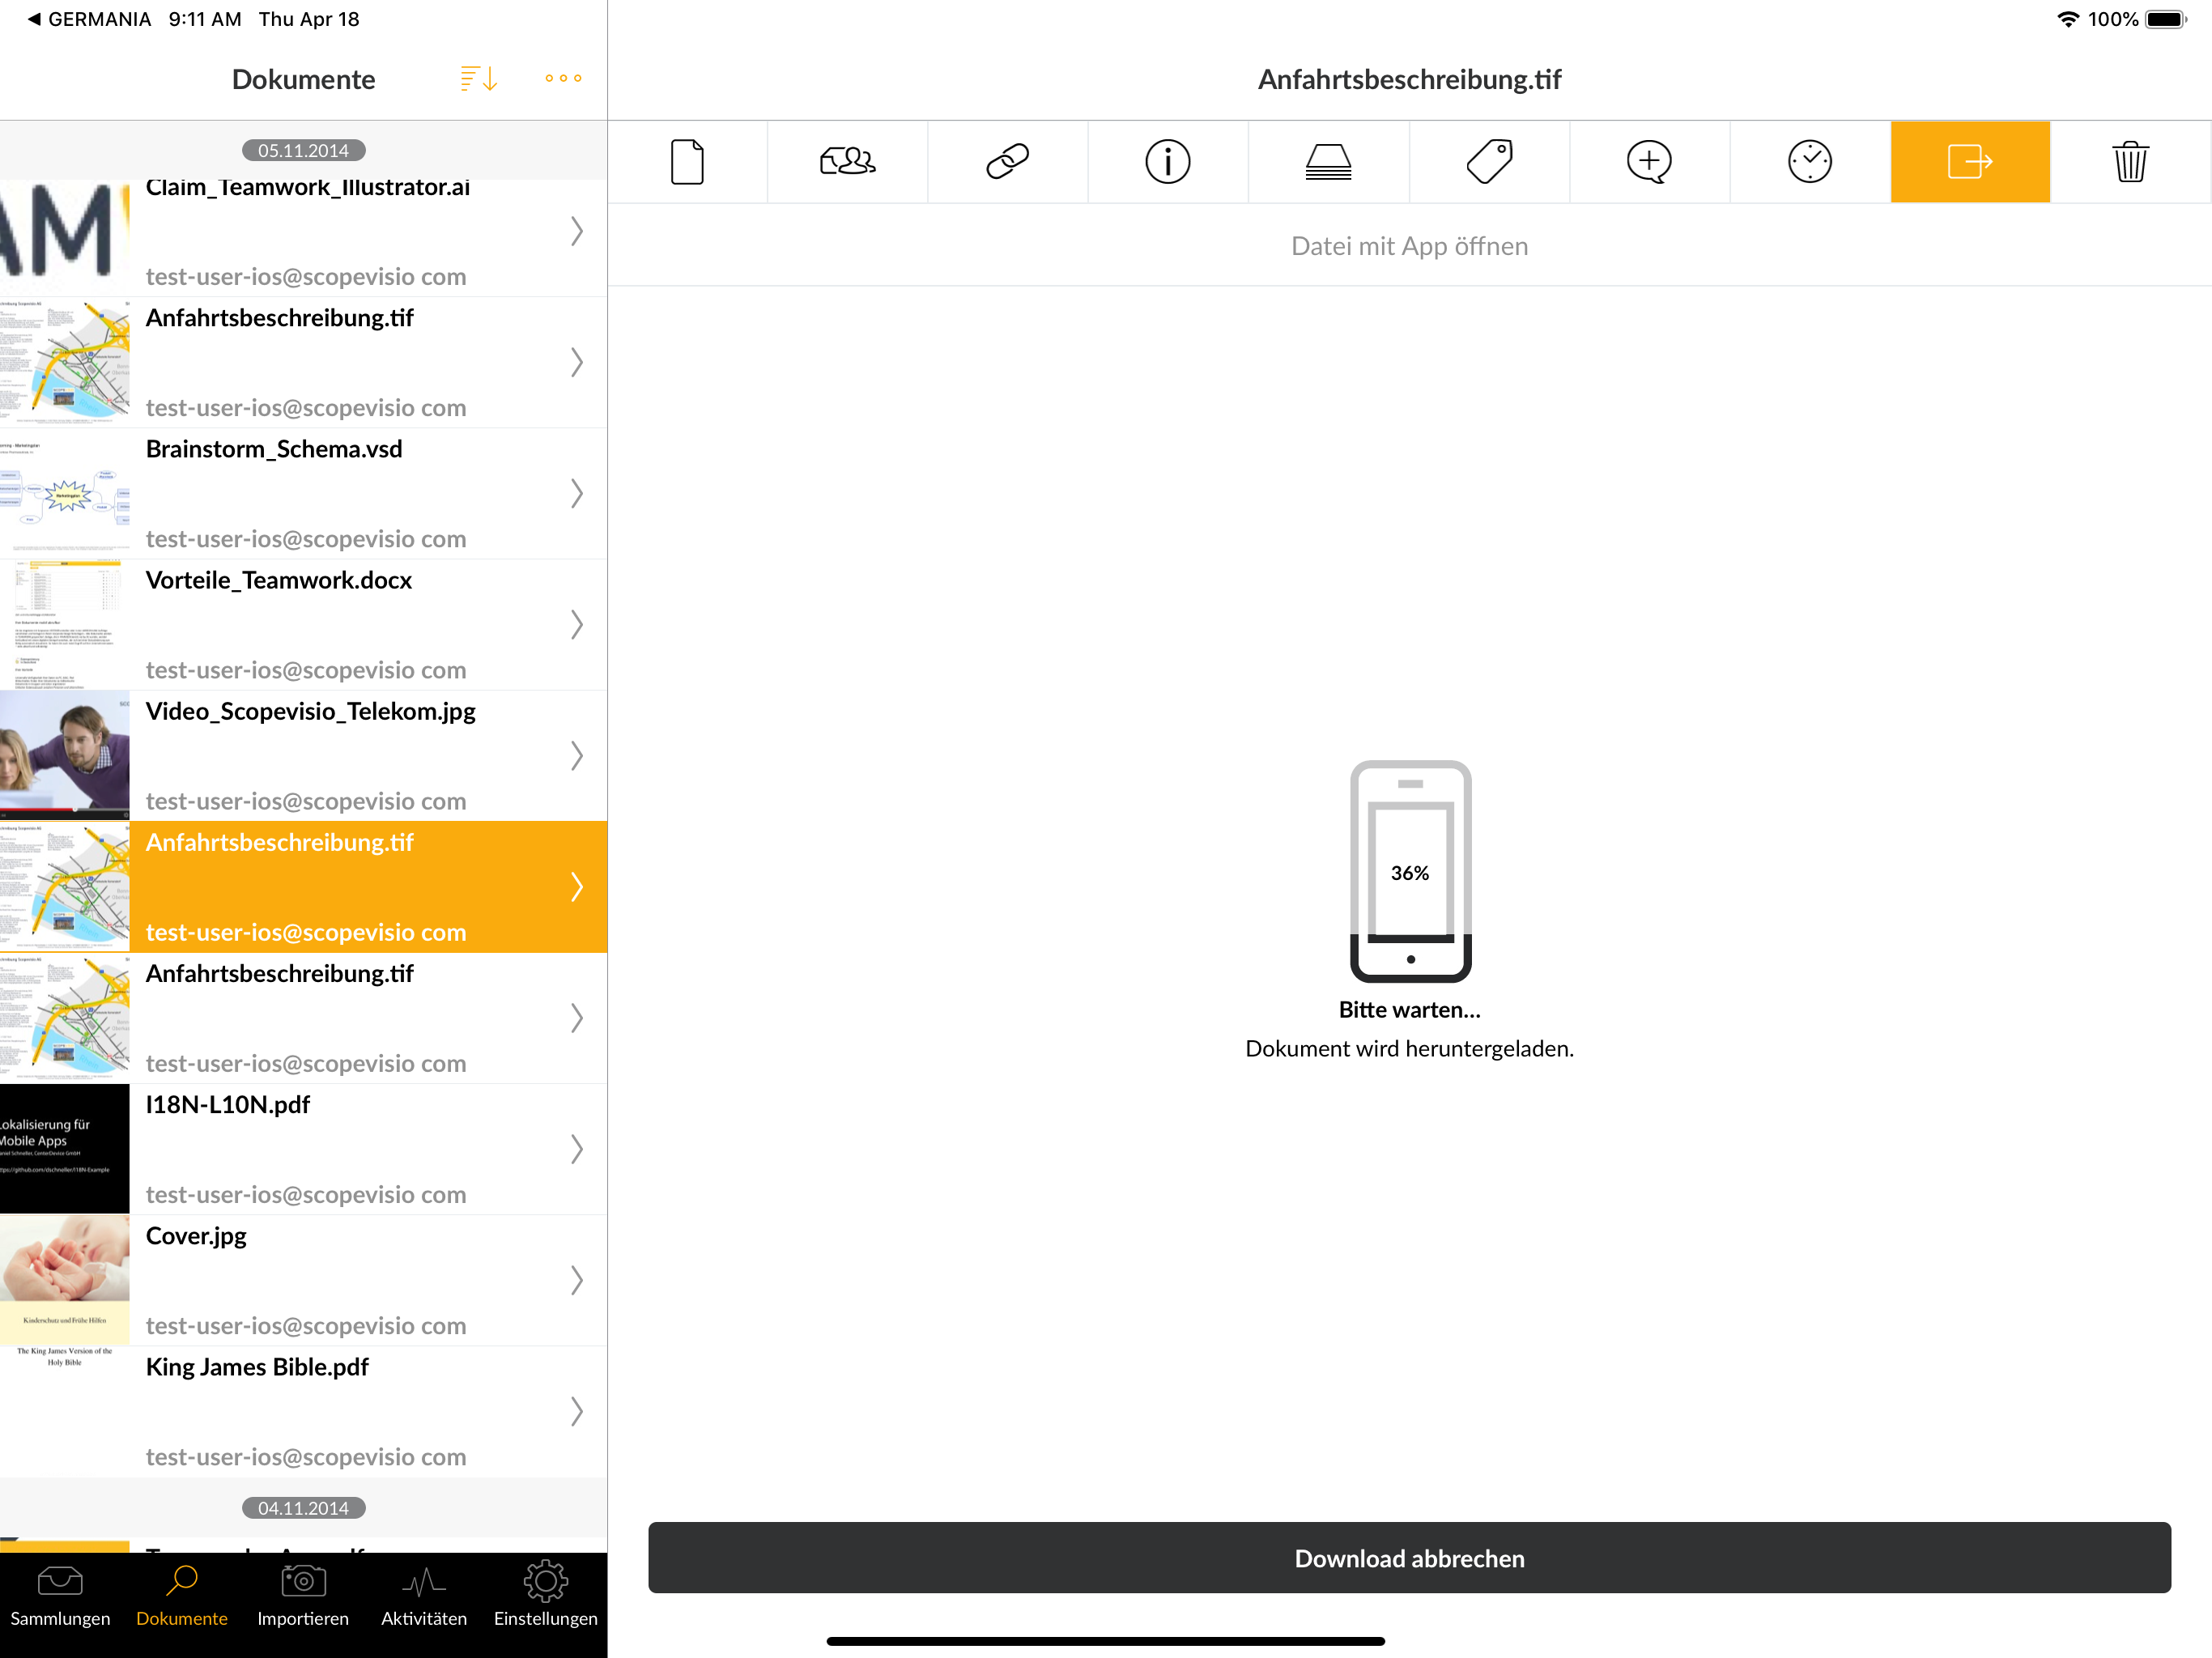The image size is (2212, 1658).
Task: Switch to Aktivitäten tab
Action: pos(424,1597)
